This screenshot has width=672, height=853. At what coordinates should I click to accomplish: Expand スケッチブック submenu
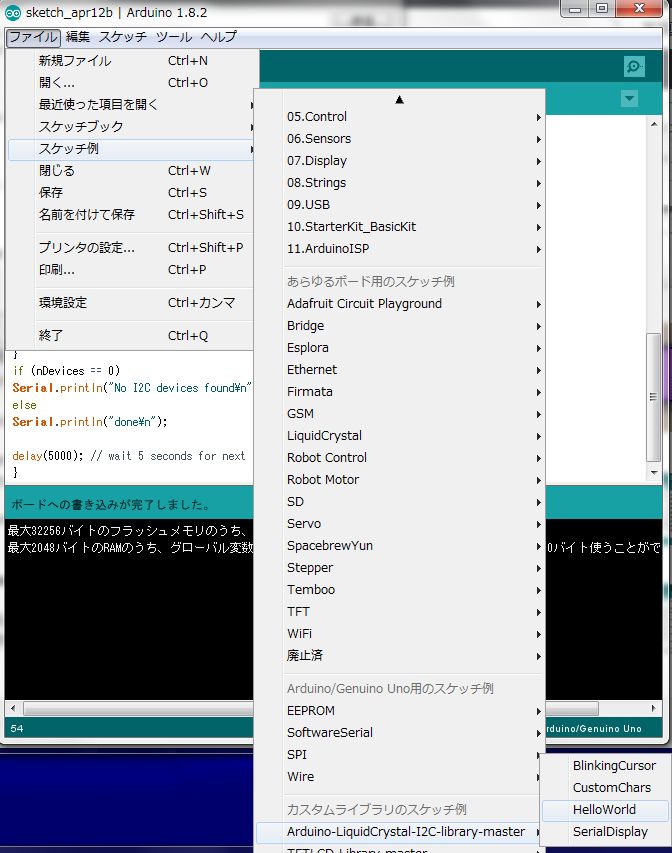(x=131, y=127)
